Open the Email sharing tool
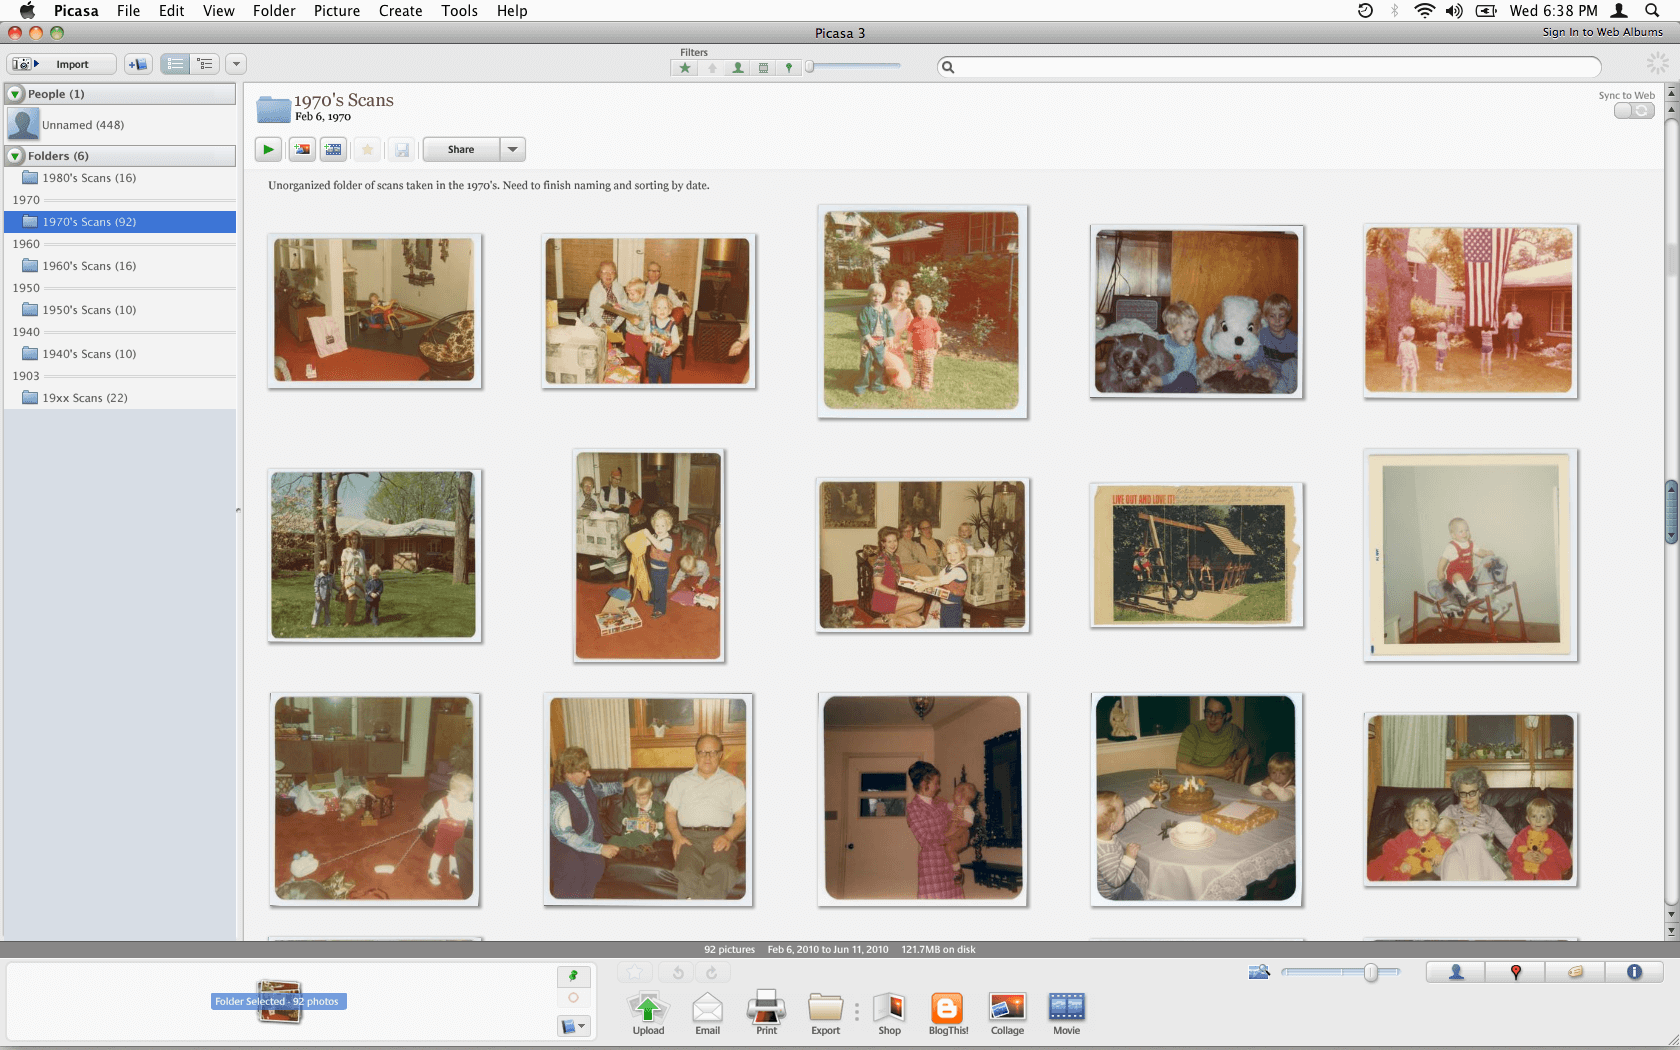The width and height of the screenshot is (1680, 1050). 707,1013
